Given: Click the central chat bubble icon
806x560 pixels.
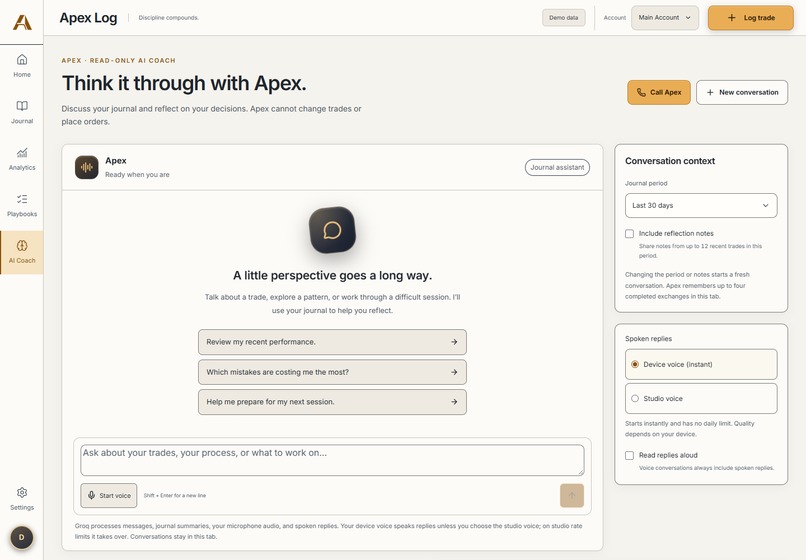Looking at the screenshot, I should [332, 230].
